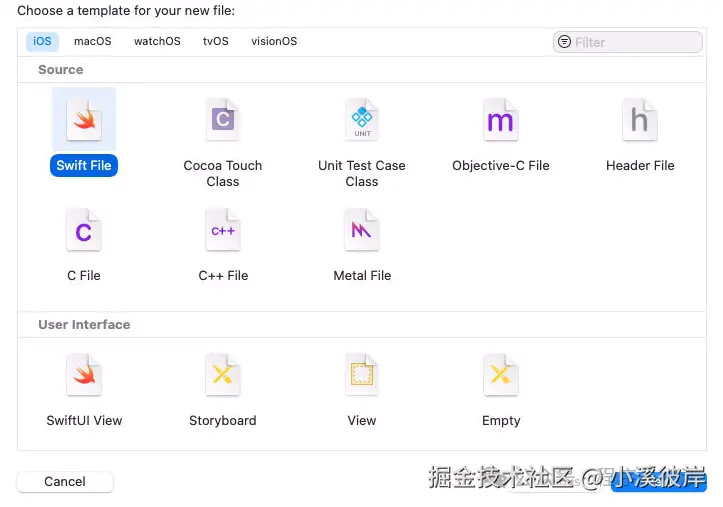The image size is (723, 507).
Task: Click the filter icon in search field
Action: coord(564,42)
